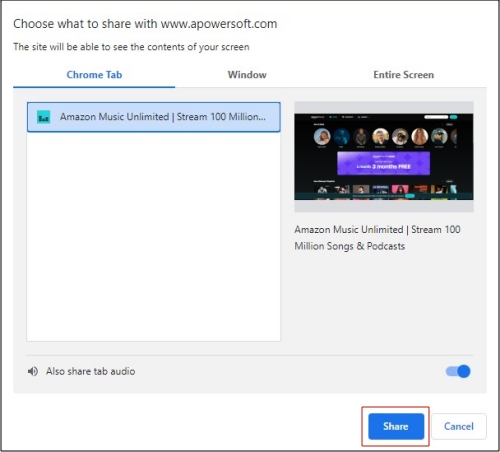Click dialog heading 'Choose what to share'
The width and height of the screenshot is (500, 452).
(x=73, y=24)
